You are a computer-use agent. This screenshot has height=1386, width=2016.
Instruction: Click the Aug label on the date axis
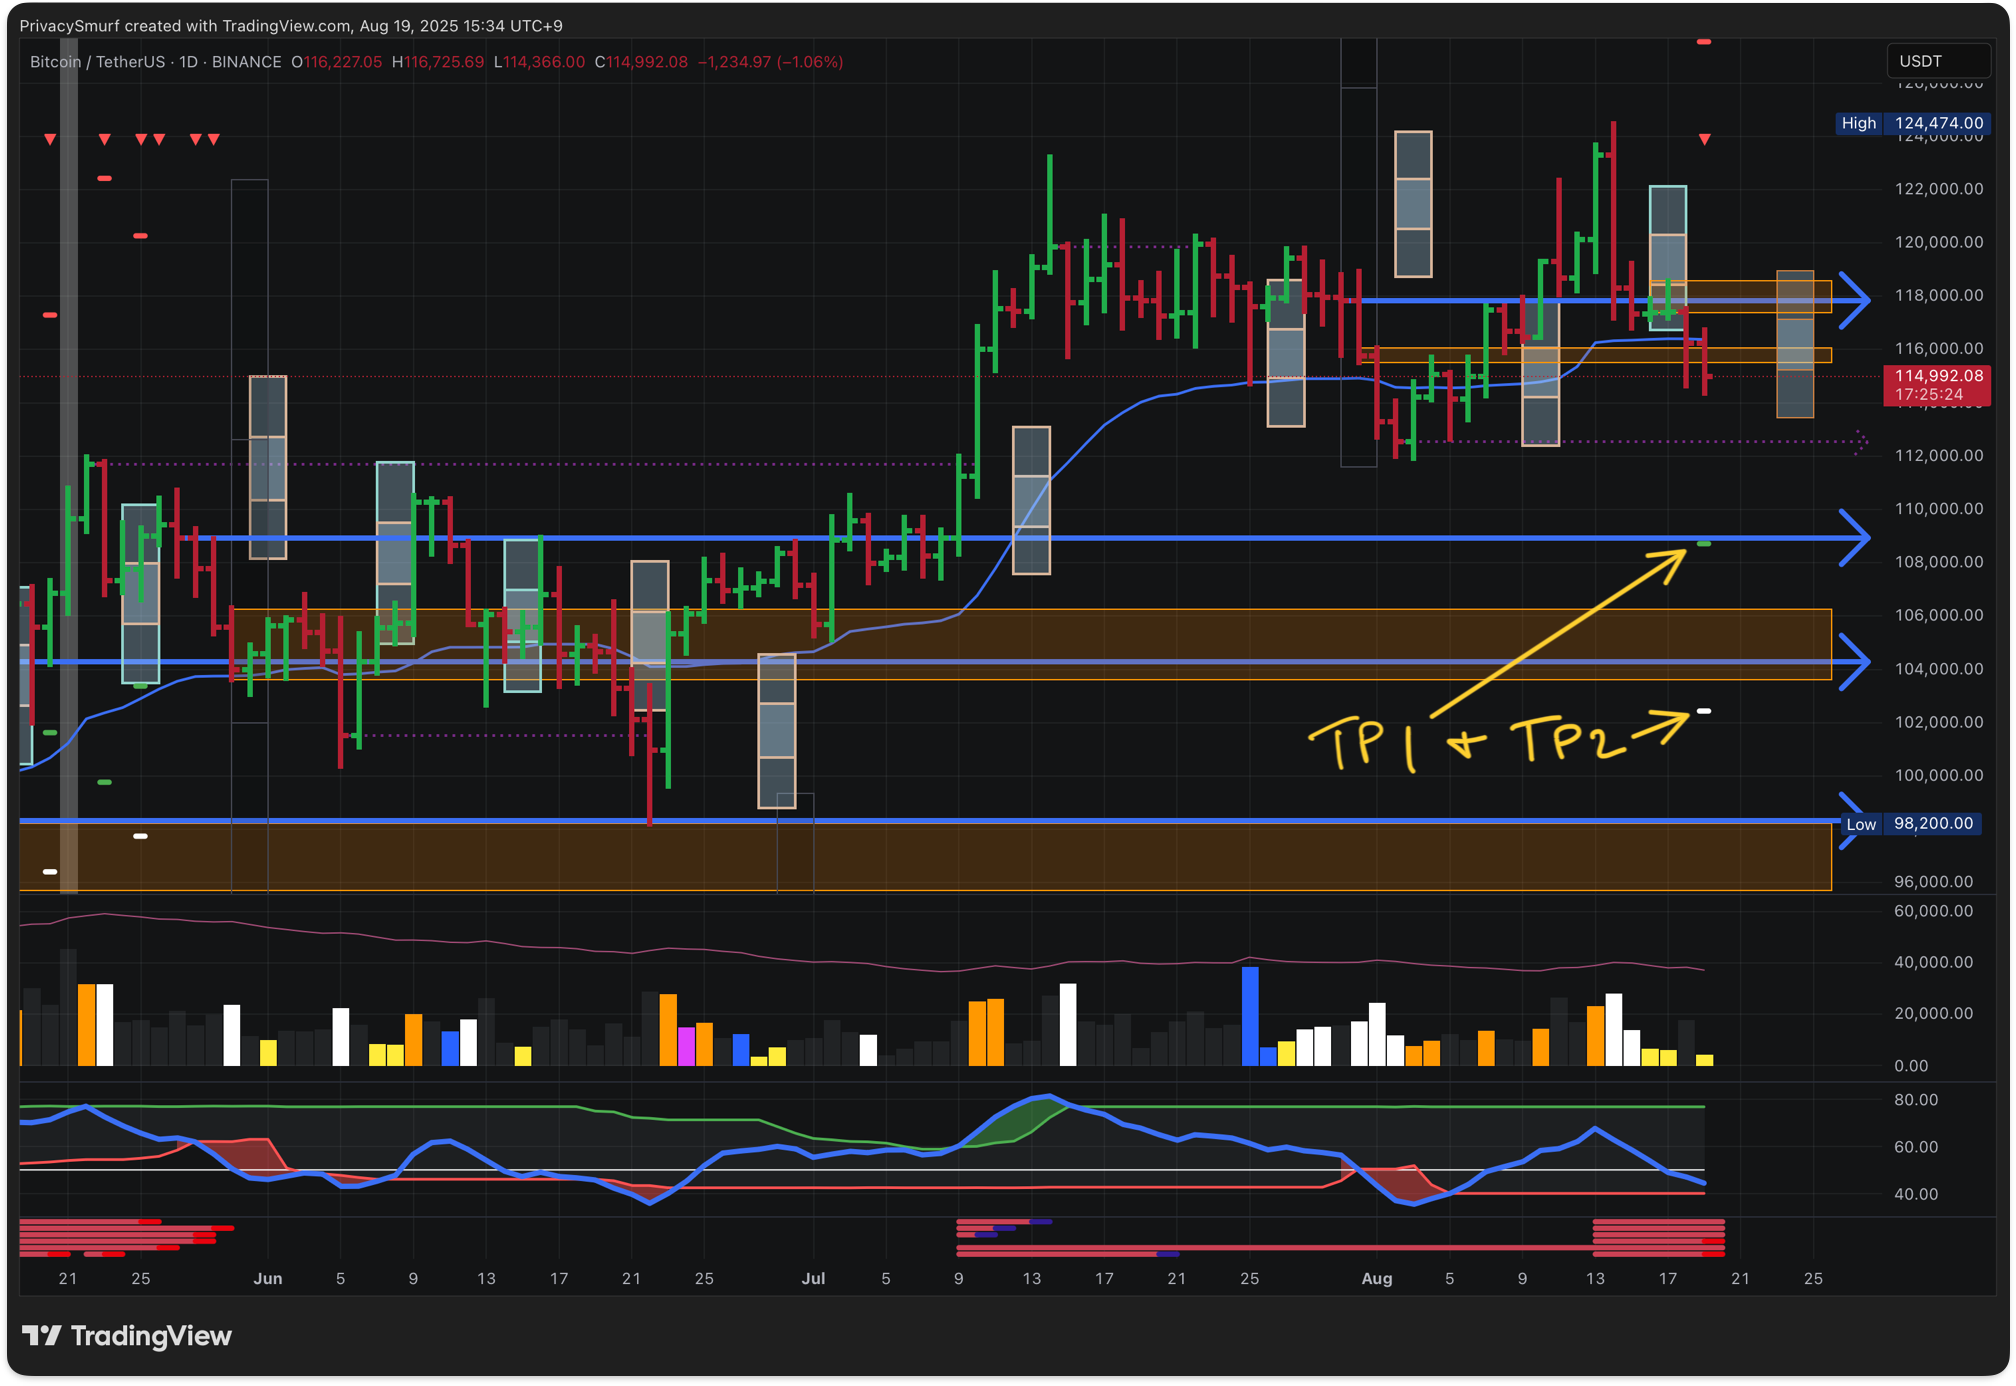[x=1377, y=1278]
